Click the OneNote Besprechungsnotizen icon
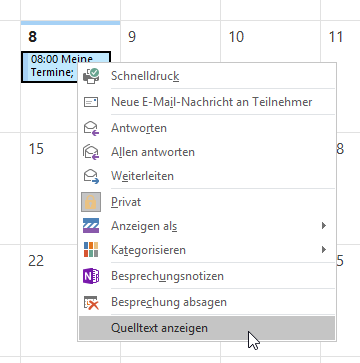This screenshot has height=363, width=360. click(91, 276)
